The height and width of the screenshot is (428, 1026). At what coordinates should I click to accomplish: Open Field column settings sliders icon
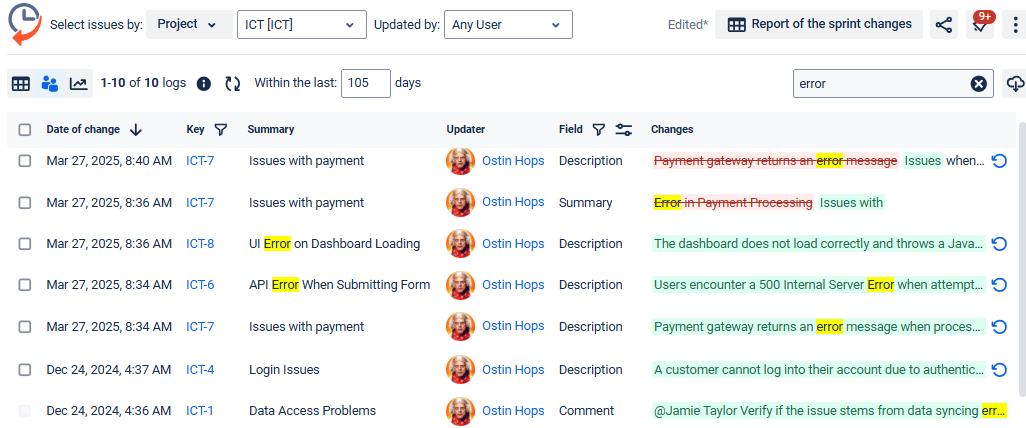point(624,130)
